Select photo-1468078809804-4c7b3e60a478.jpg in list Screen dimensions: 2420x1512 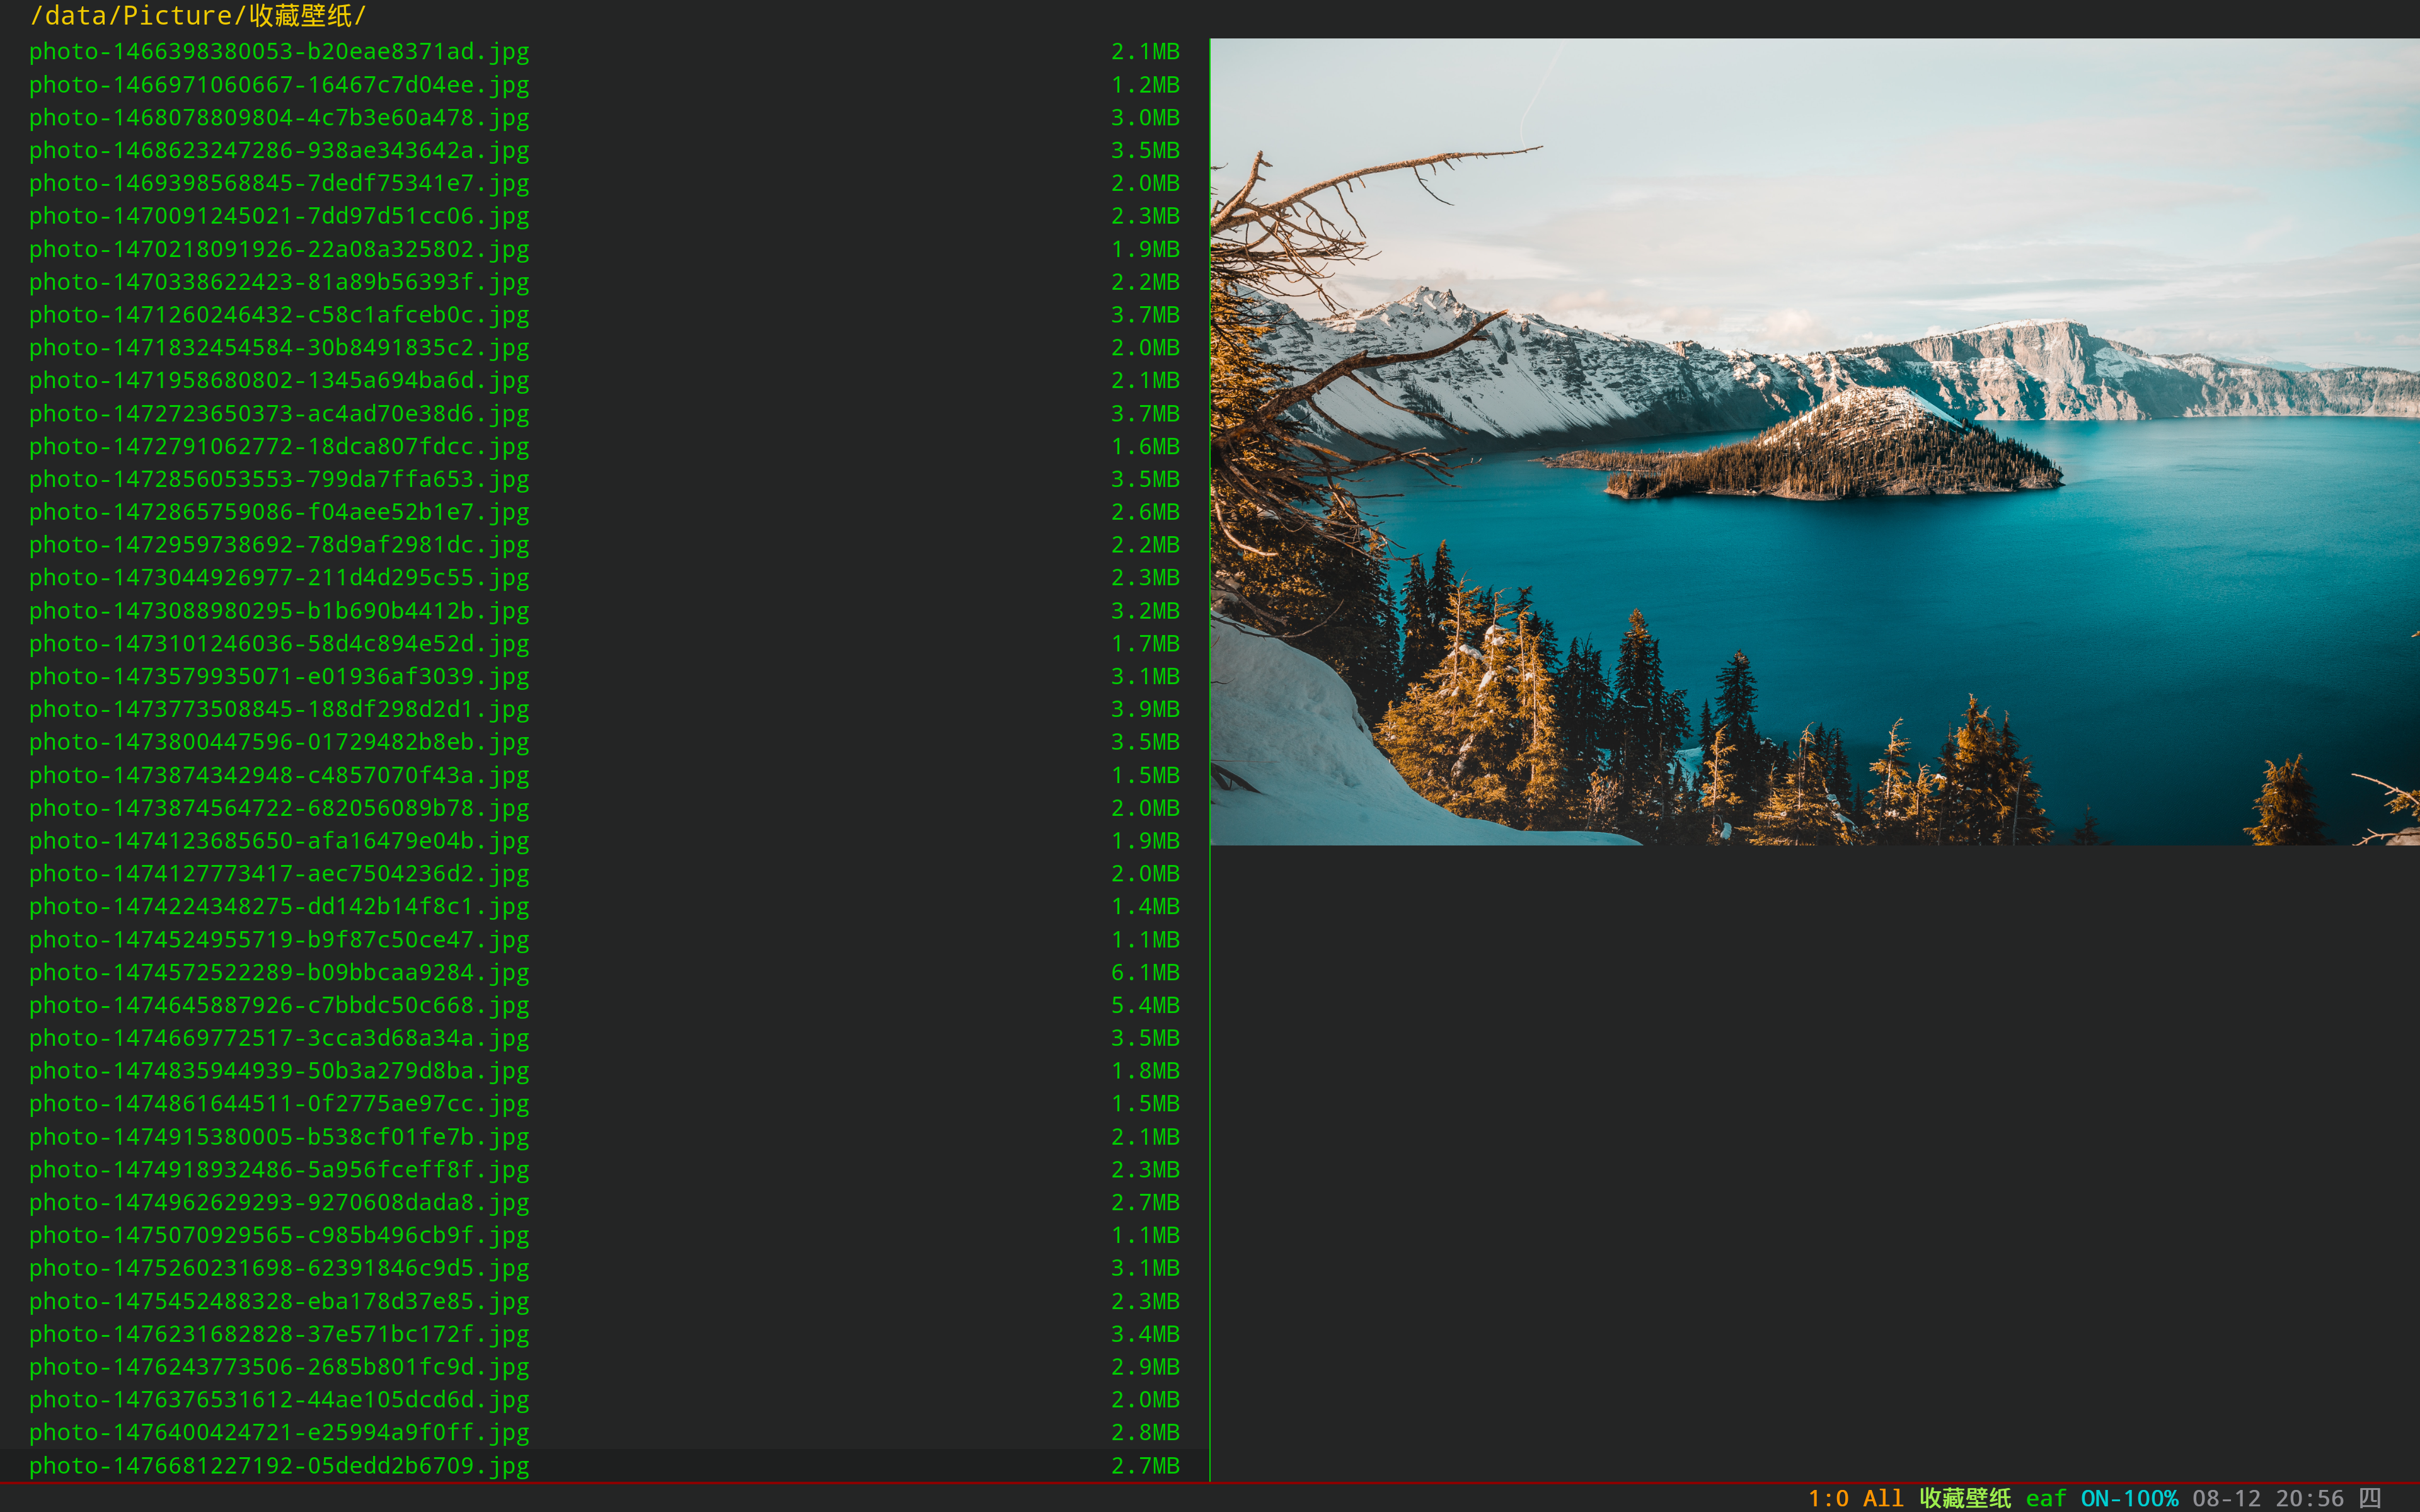(x=279, y=118)
